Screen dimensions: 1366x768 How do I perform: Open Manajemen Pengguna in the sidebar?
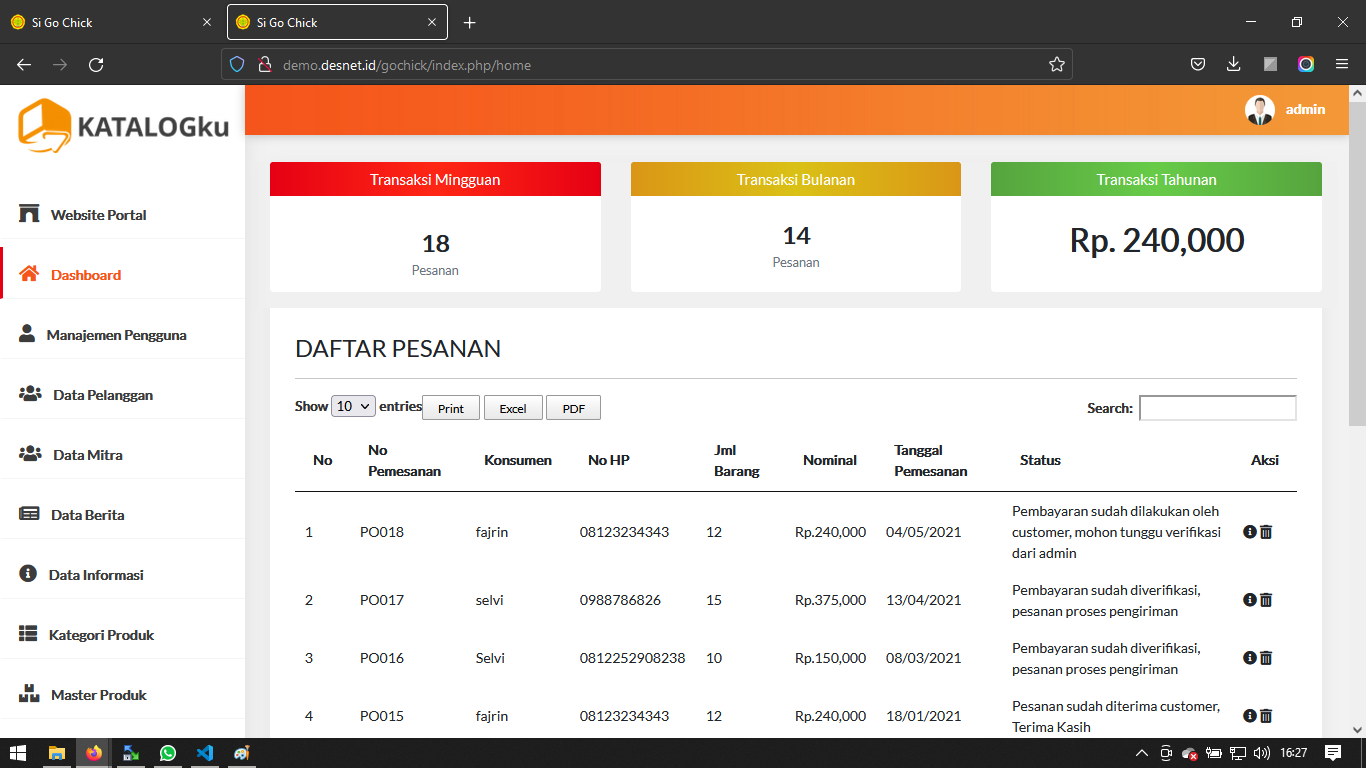(116, 335)
